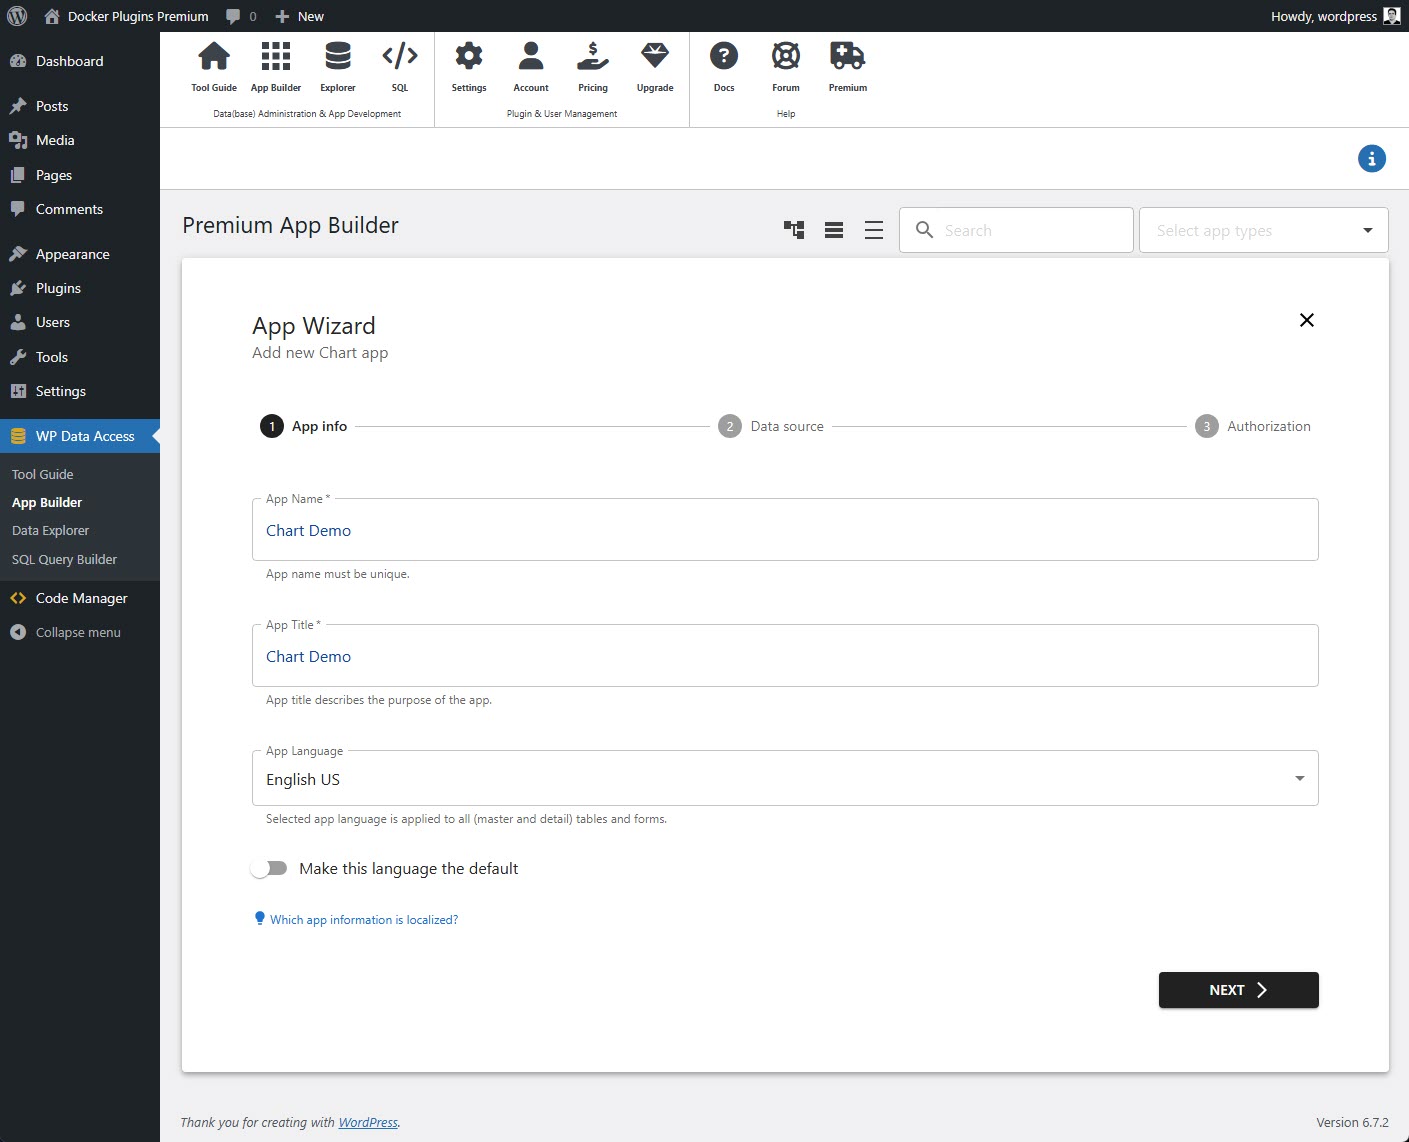Select the Authorization wizard step
The height and width of the screenshot is (1142, 1409).
coord(1253,426)
